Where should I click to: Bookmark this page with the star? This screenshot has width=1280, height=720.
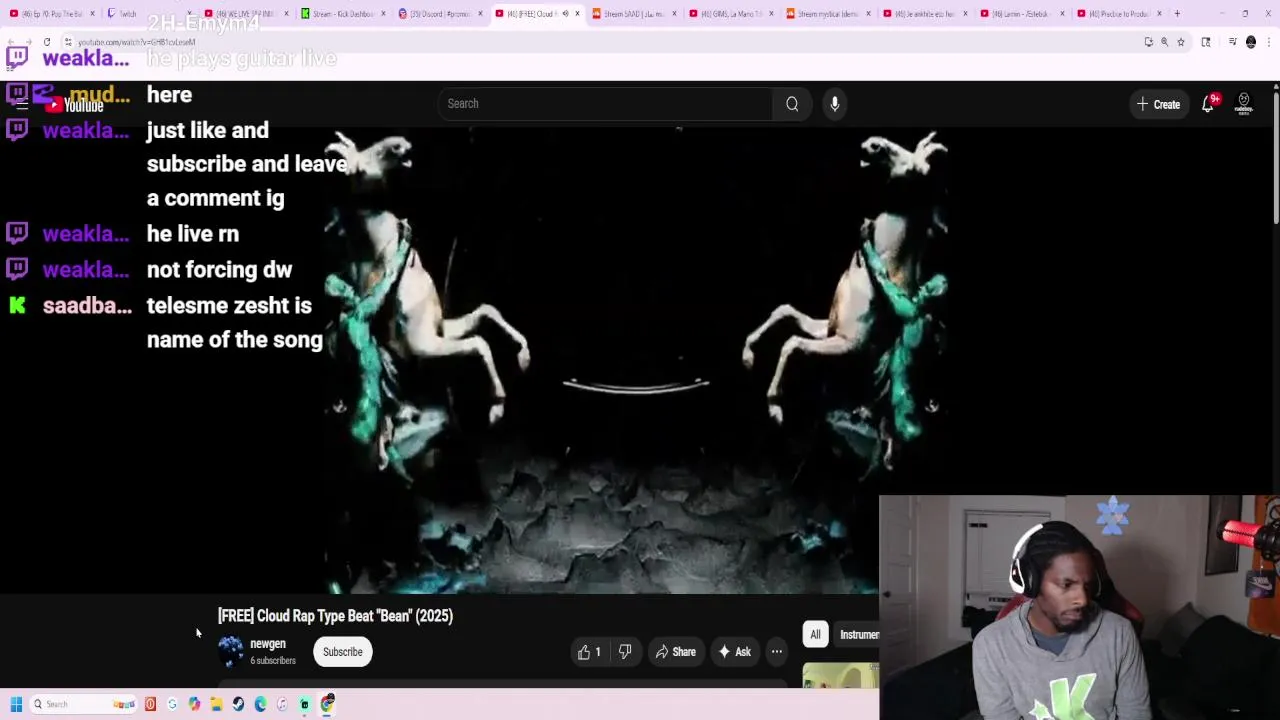pos(1180,42)
